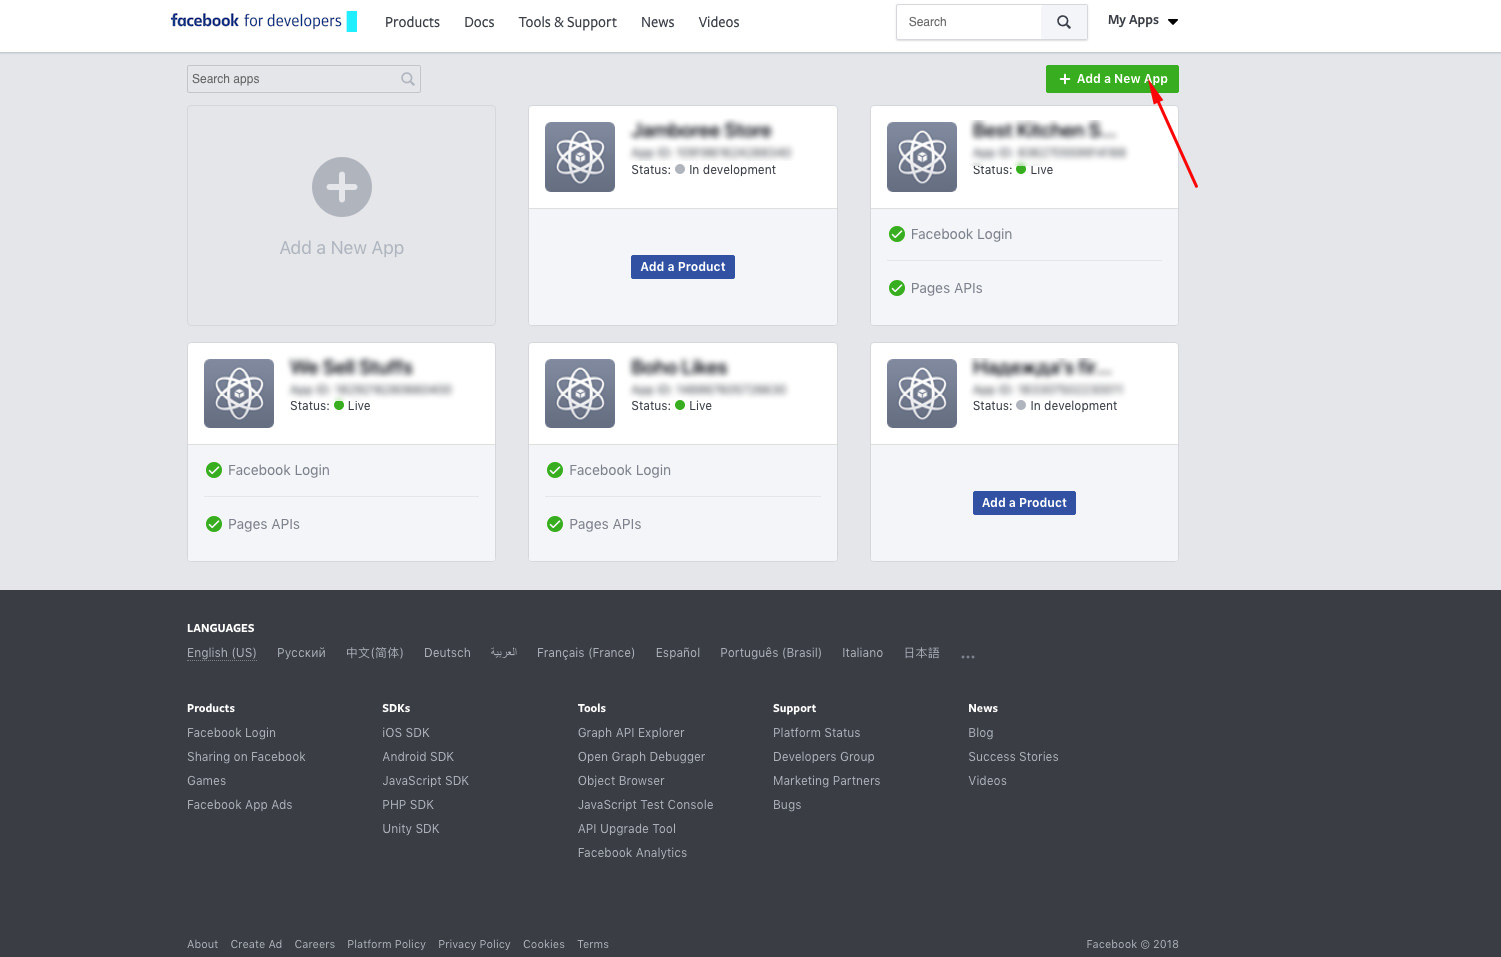This screenshot has height=957, width=1501.
Task: Open the Blog footer link
Action: coord(981,733)
